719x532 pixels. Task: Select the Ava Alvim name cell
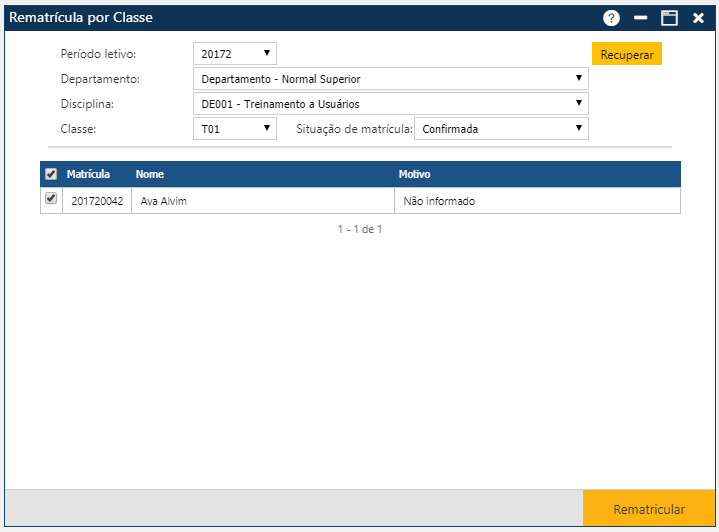pyautogui.click(x=163, y=201)
